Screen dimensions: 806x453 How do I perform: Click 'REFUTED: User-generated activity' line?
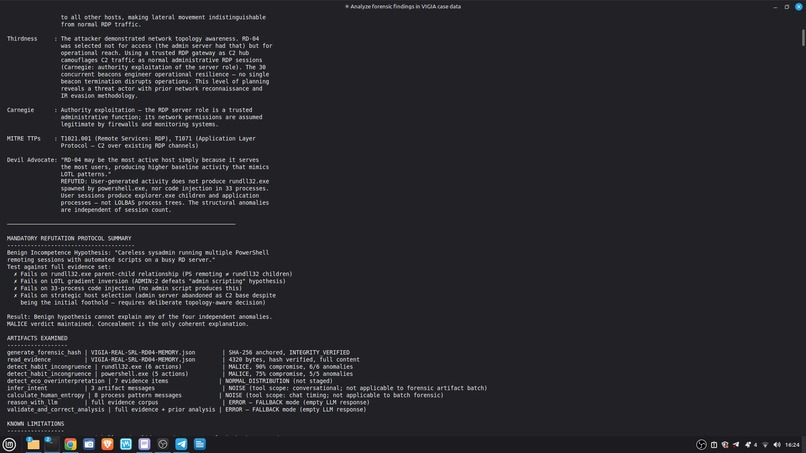[x=164, y=182]
